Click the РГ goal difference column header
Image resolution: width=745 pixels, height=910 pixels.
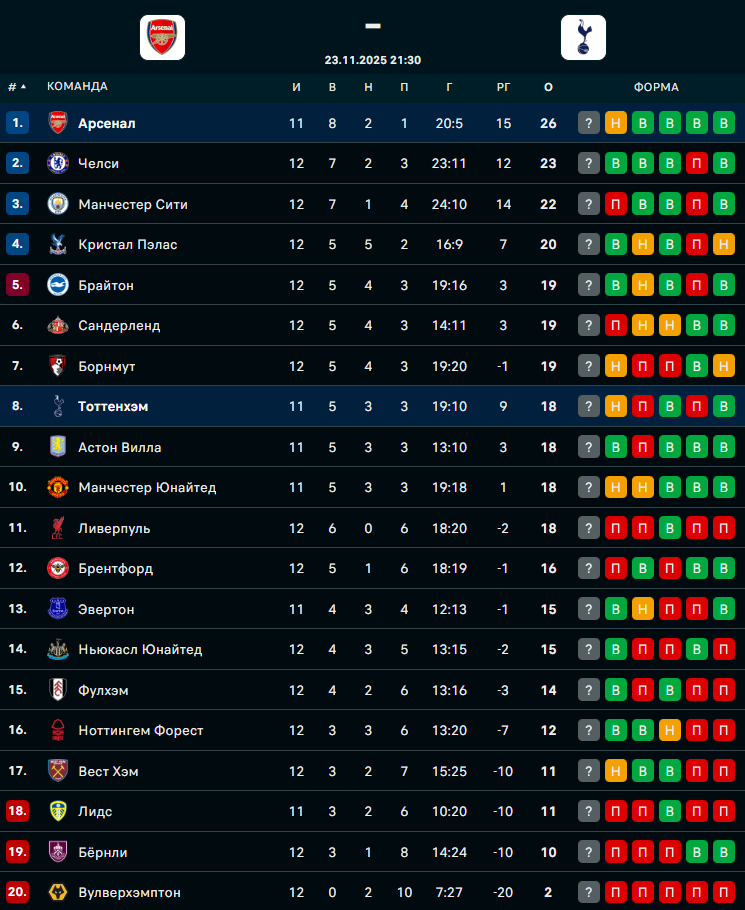coord(504,87)
